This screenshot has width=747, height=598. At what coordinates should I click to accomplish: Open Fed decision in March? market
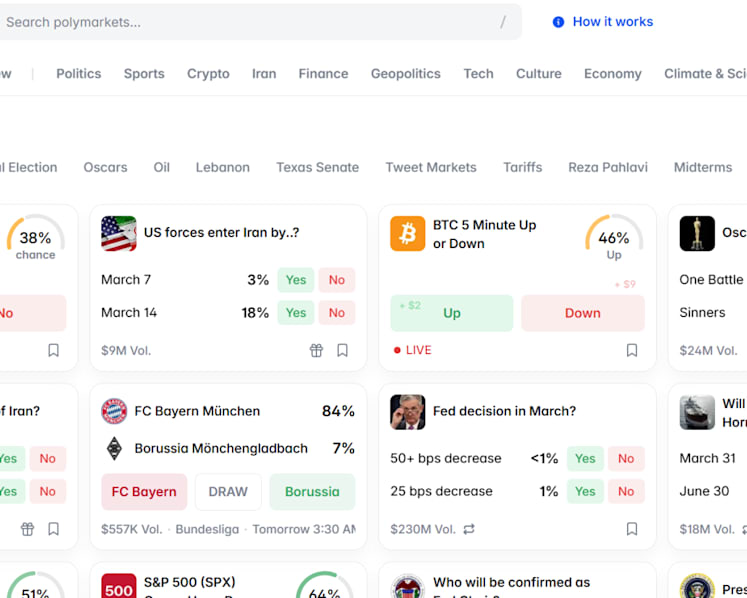click(504, 411)
